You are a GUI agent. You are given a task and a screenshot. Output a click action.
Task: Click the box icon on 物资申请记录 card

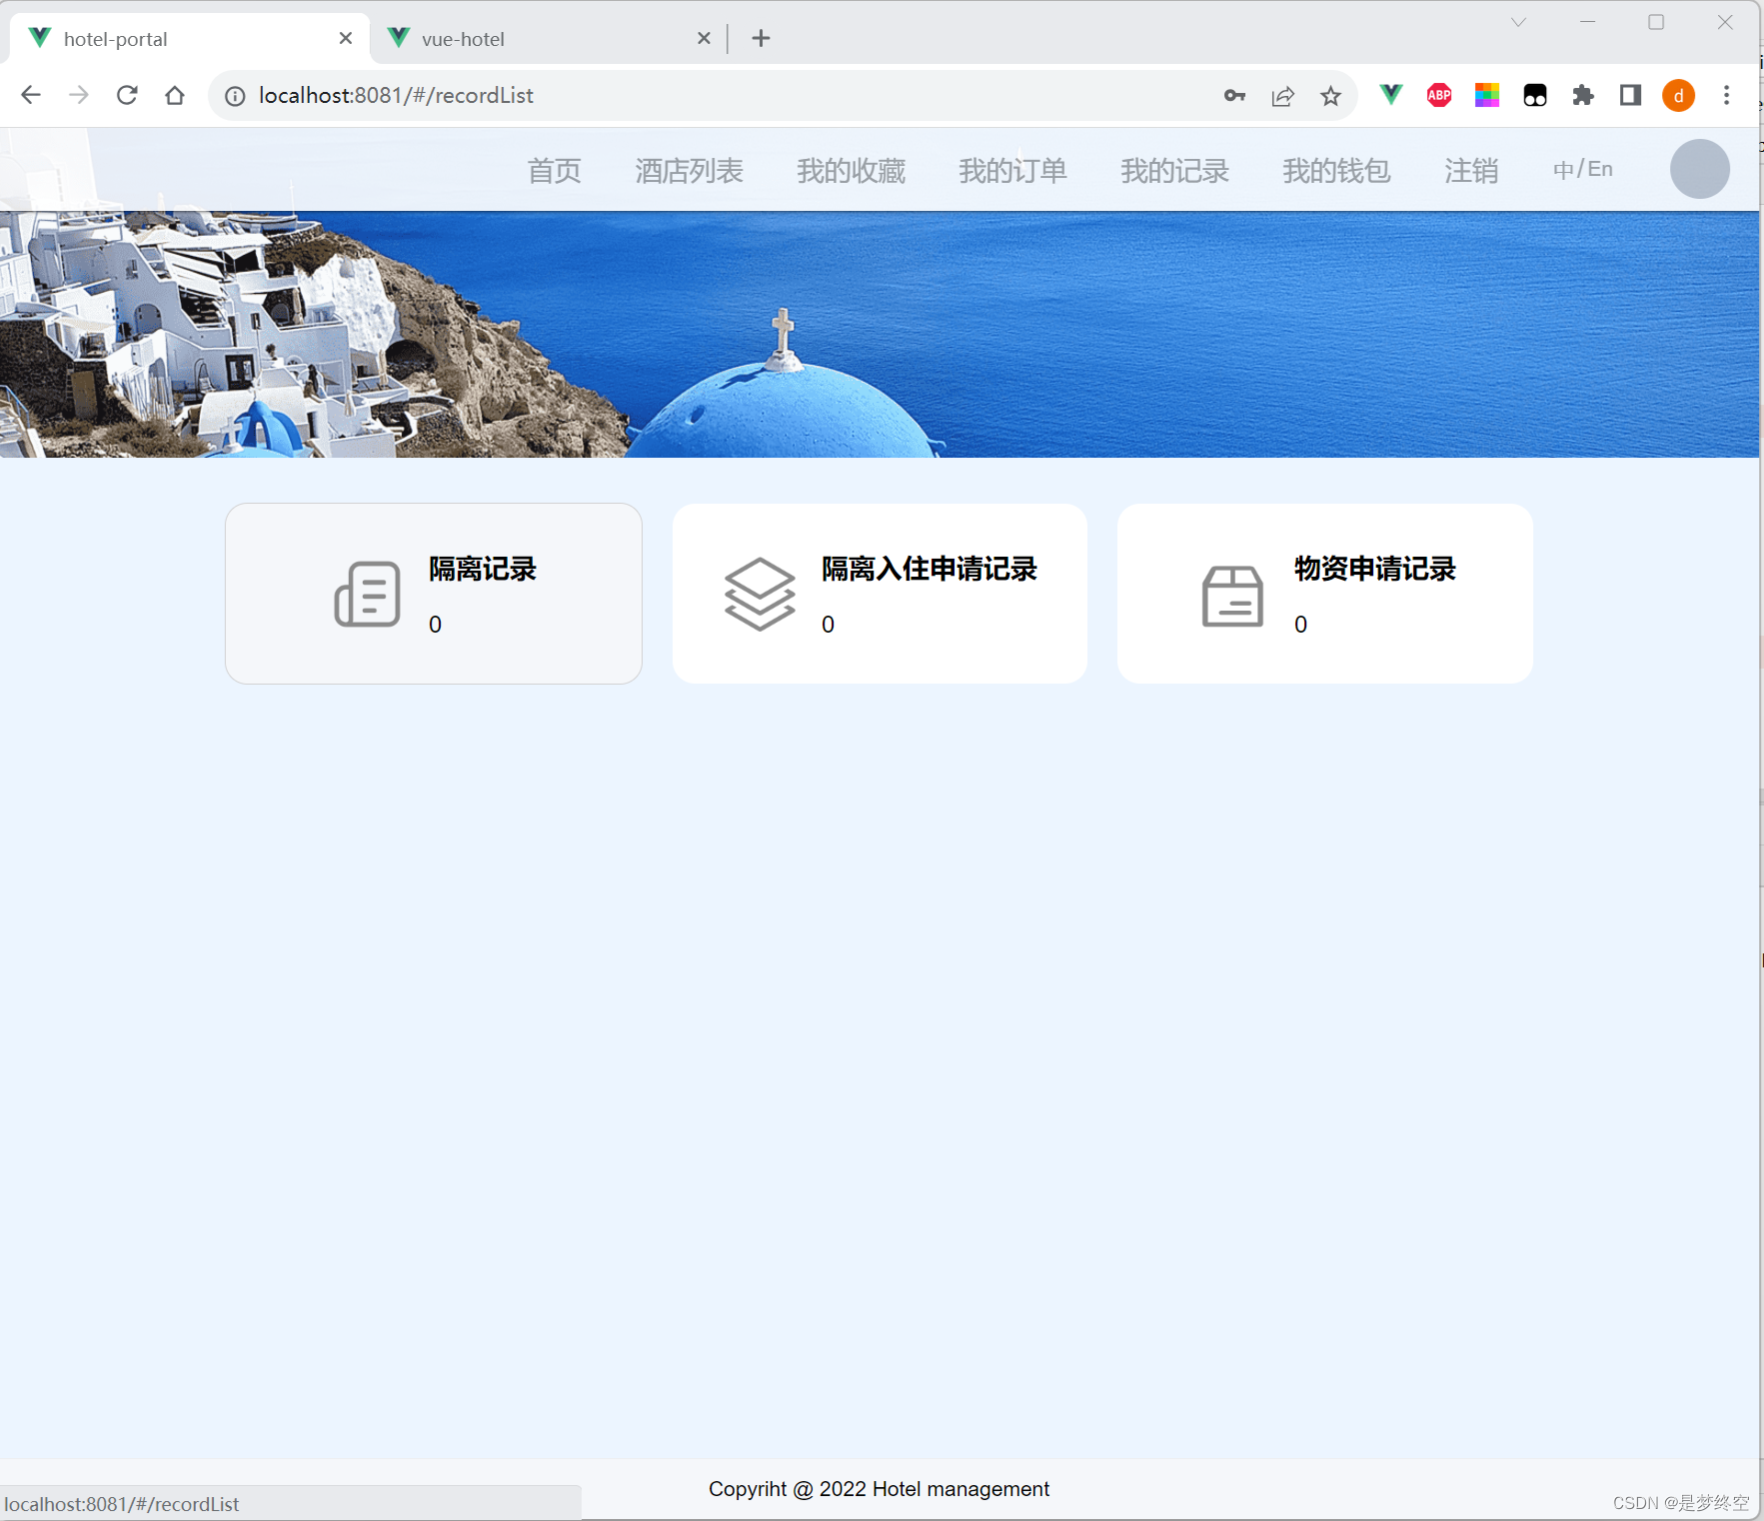(1232, 596)
